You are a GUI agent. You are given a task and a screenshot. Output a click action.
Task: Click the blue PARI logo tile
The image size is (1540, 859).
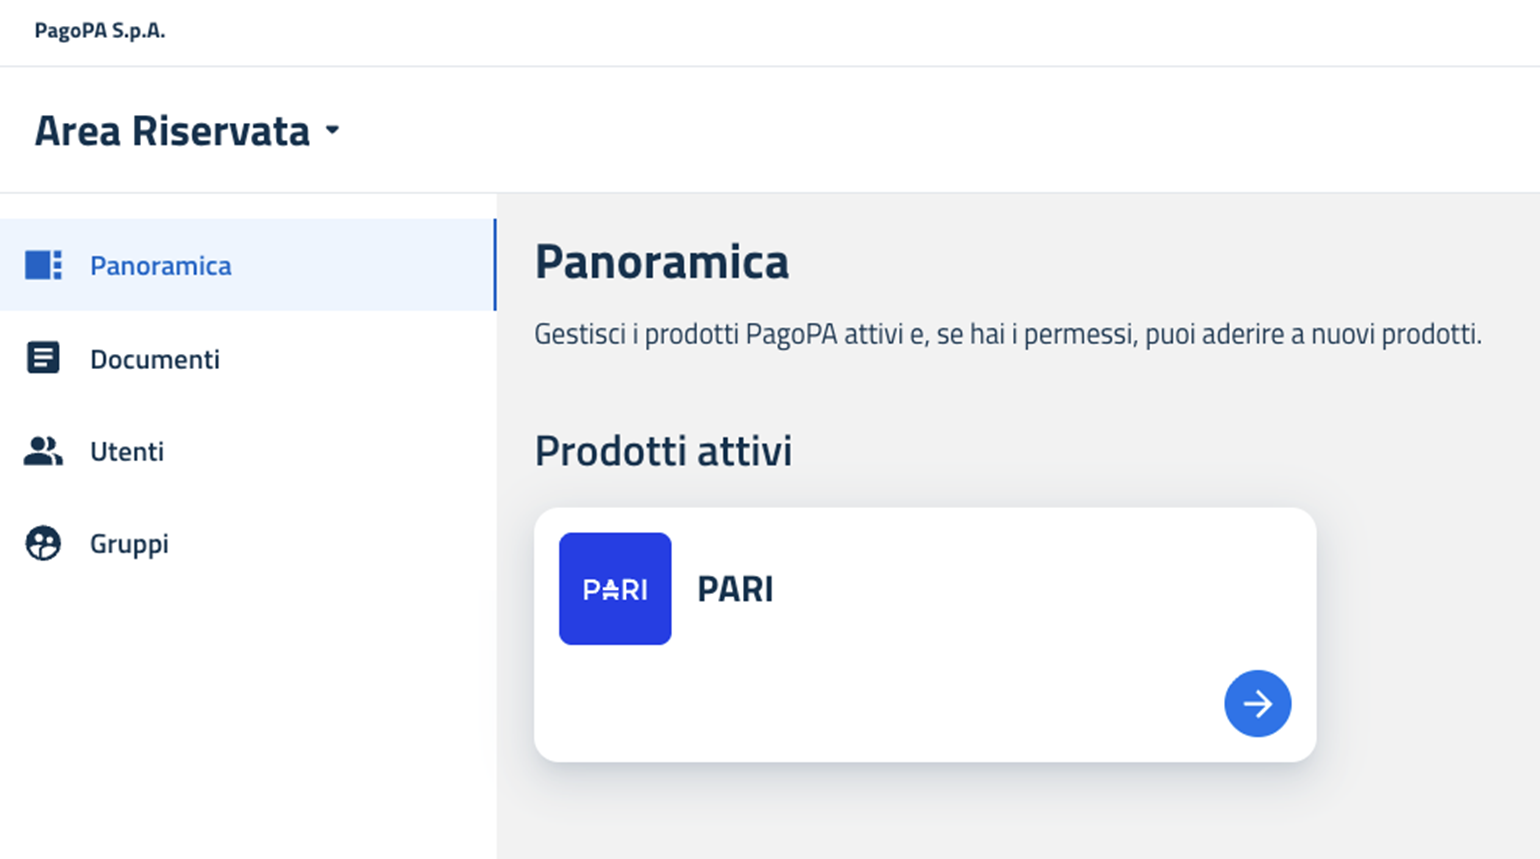615,589
